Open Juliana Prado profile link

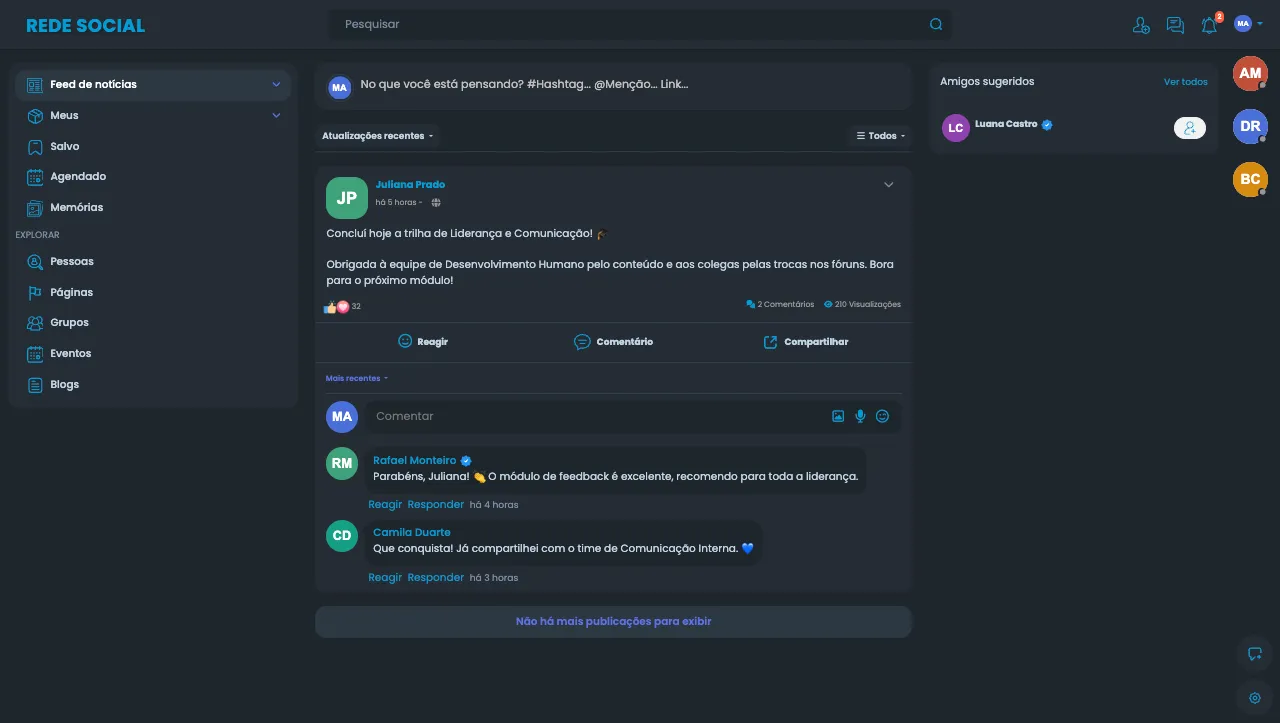coord(410,184)
